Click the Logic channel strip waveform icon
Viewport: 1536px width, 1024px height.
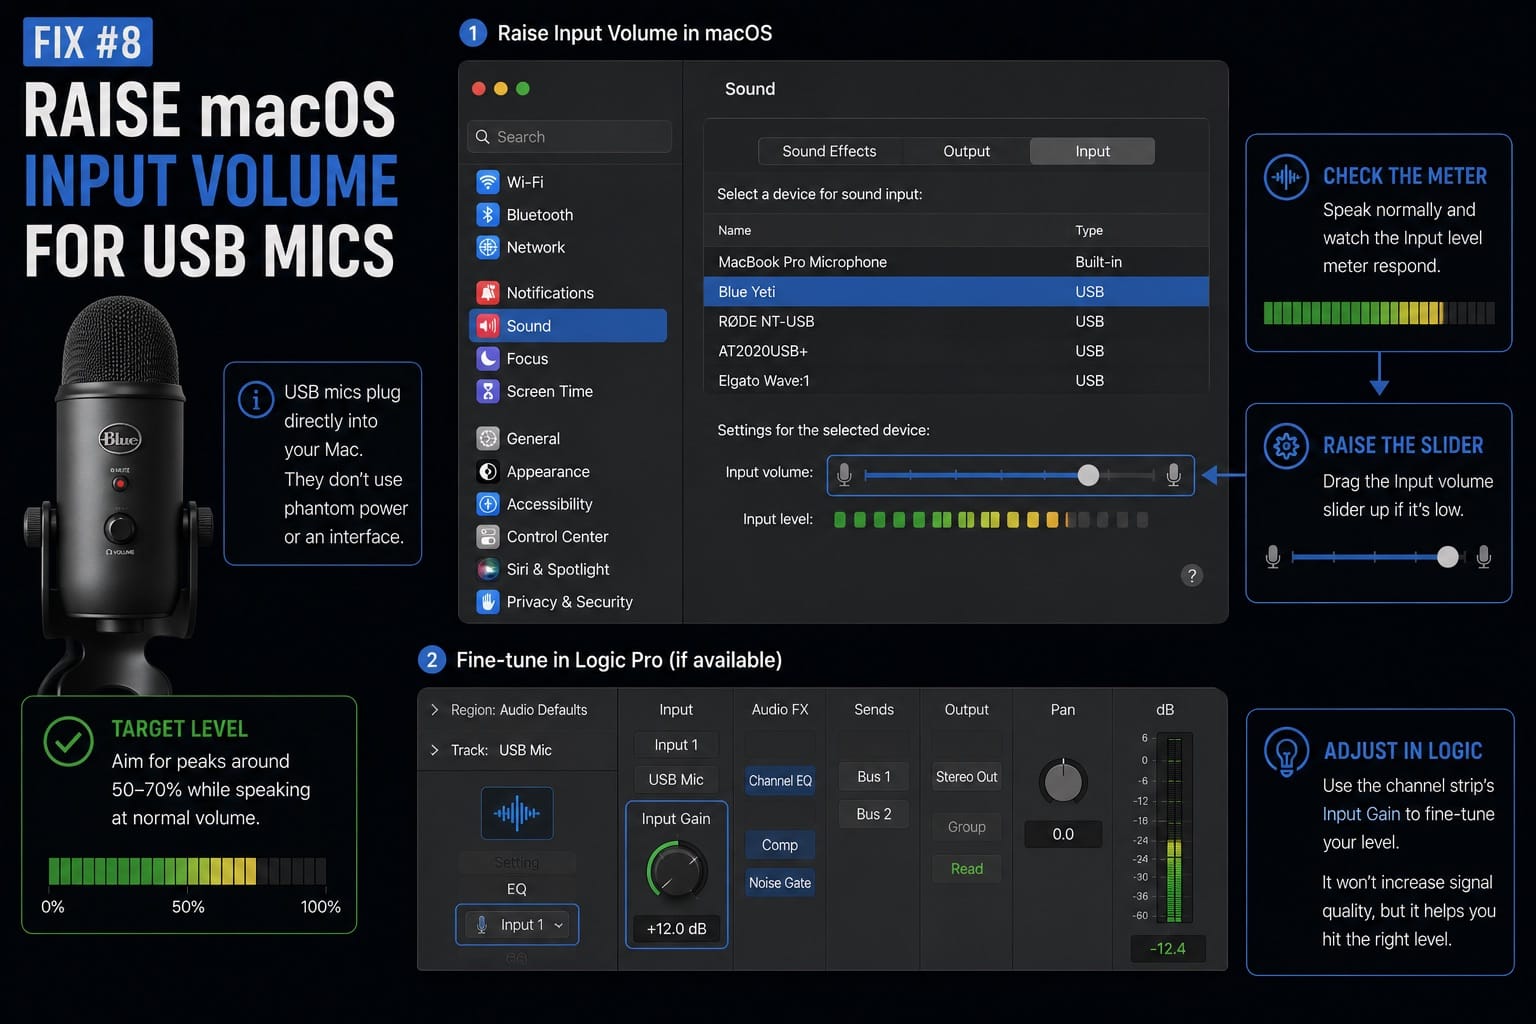pos(517,813)
